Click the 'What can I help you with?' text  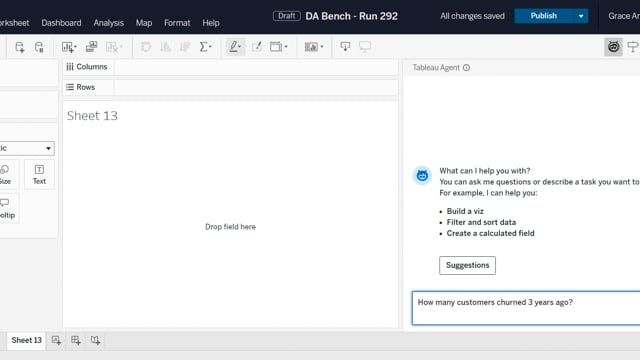(x=485, y=171)
